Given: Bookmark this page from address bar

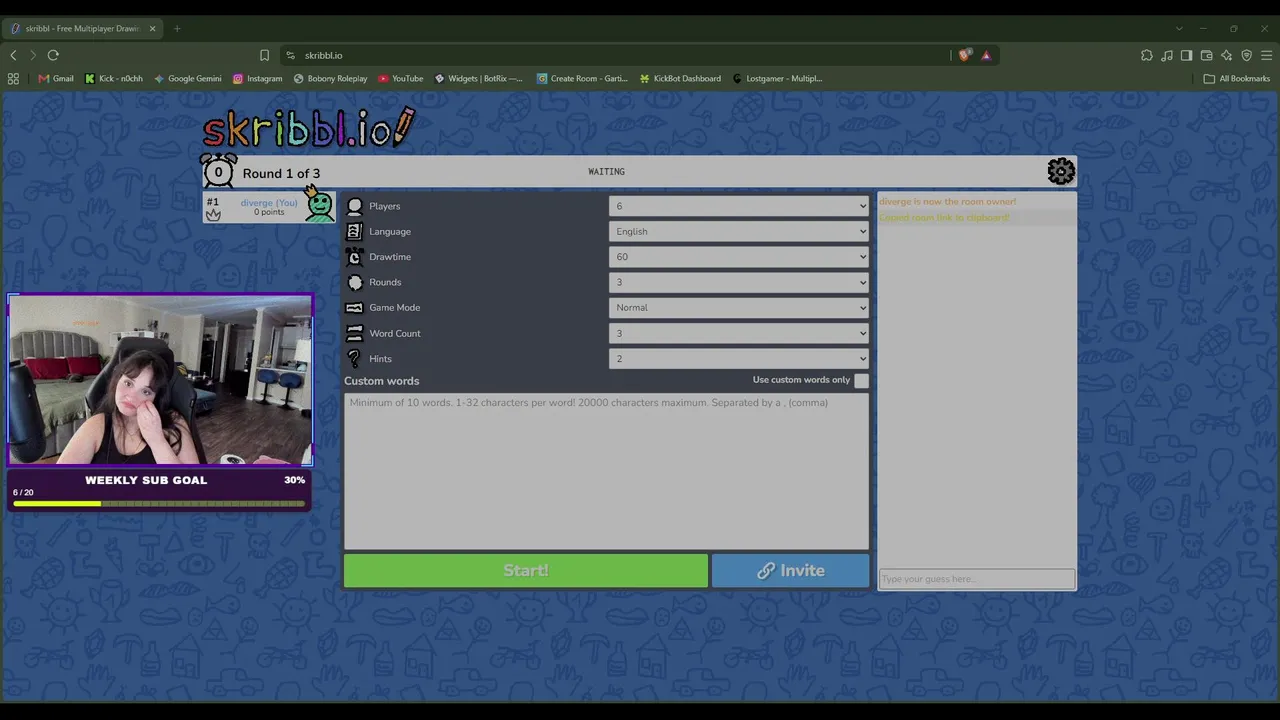Looking at the screenshot, I should (264, 55).
